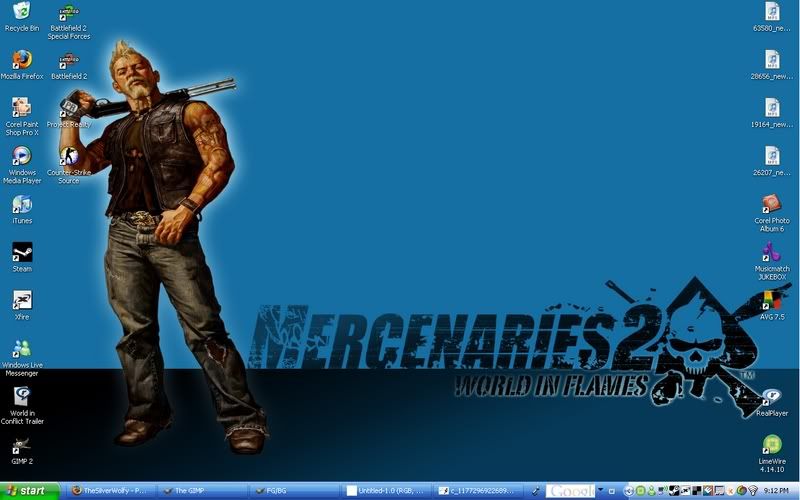Click the 26207_ne... audio file icon
This screenshot has height=500, width=800.
tap(772, 161)
